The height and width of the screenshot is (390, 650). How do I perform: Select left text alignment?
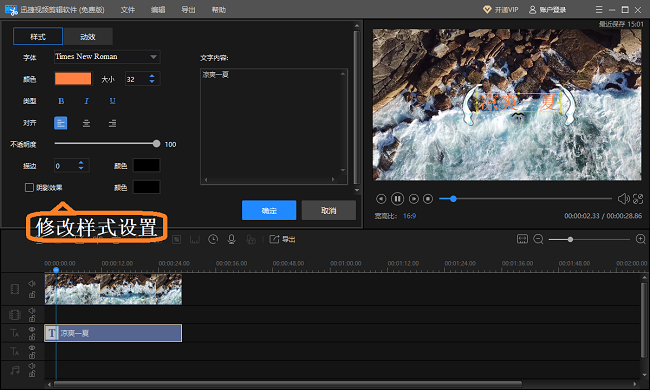click(x=61, y=123)
